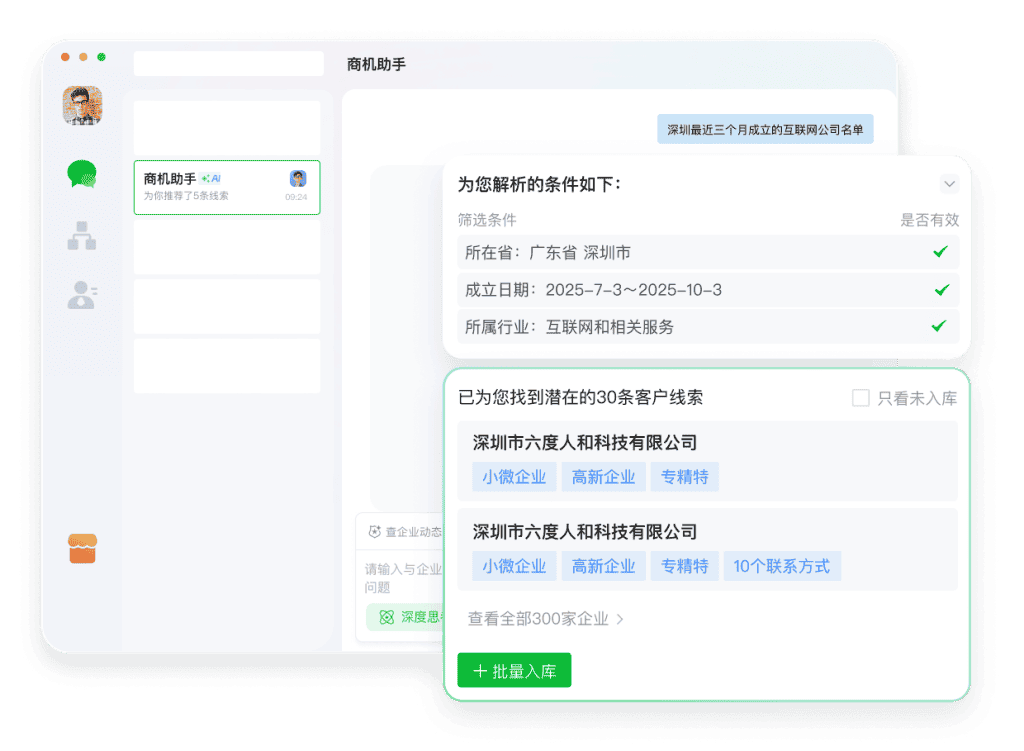Expand 查看全部300家企业 list
This screenshot has width=1024, height=751.
[546, 619]
